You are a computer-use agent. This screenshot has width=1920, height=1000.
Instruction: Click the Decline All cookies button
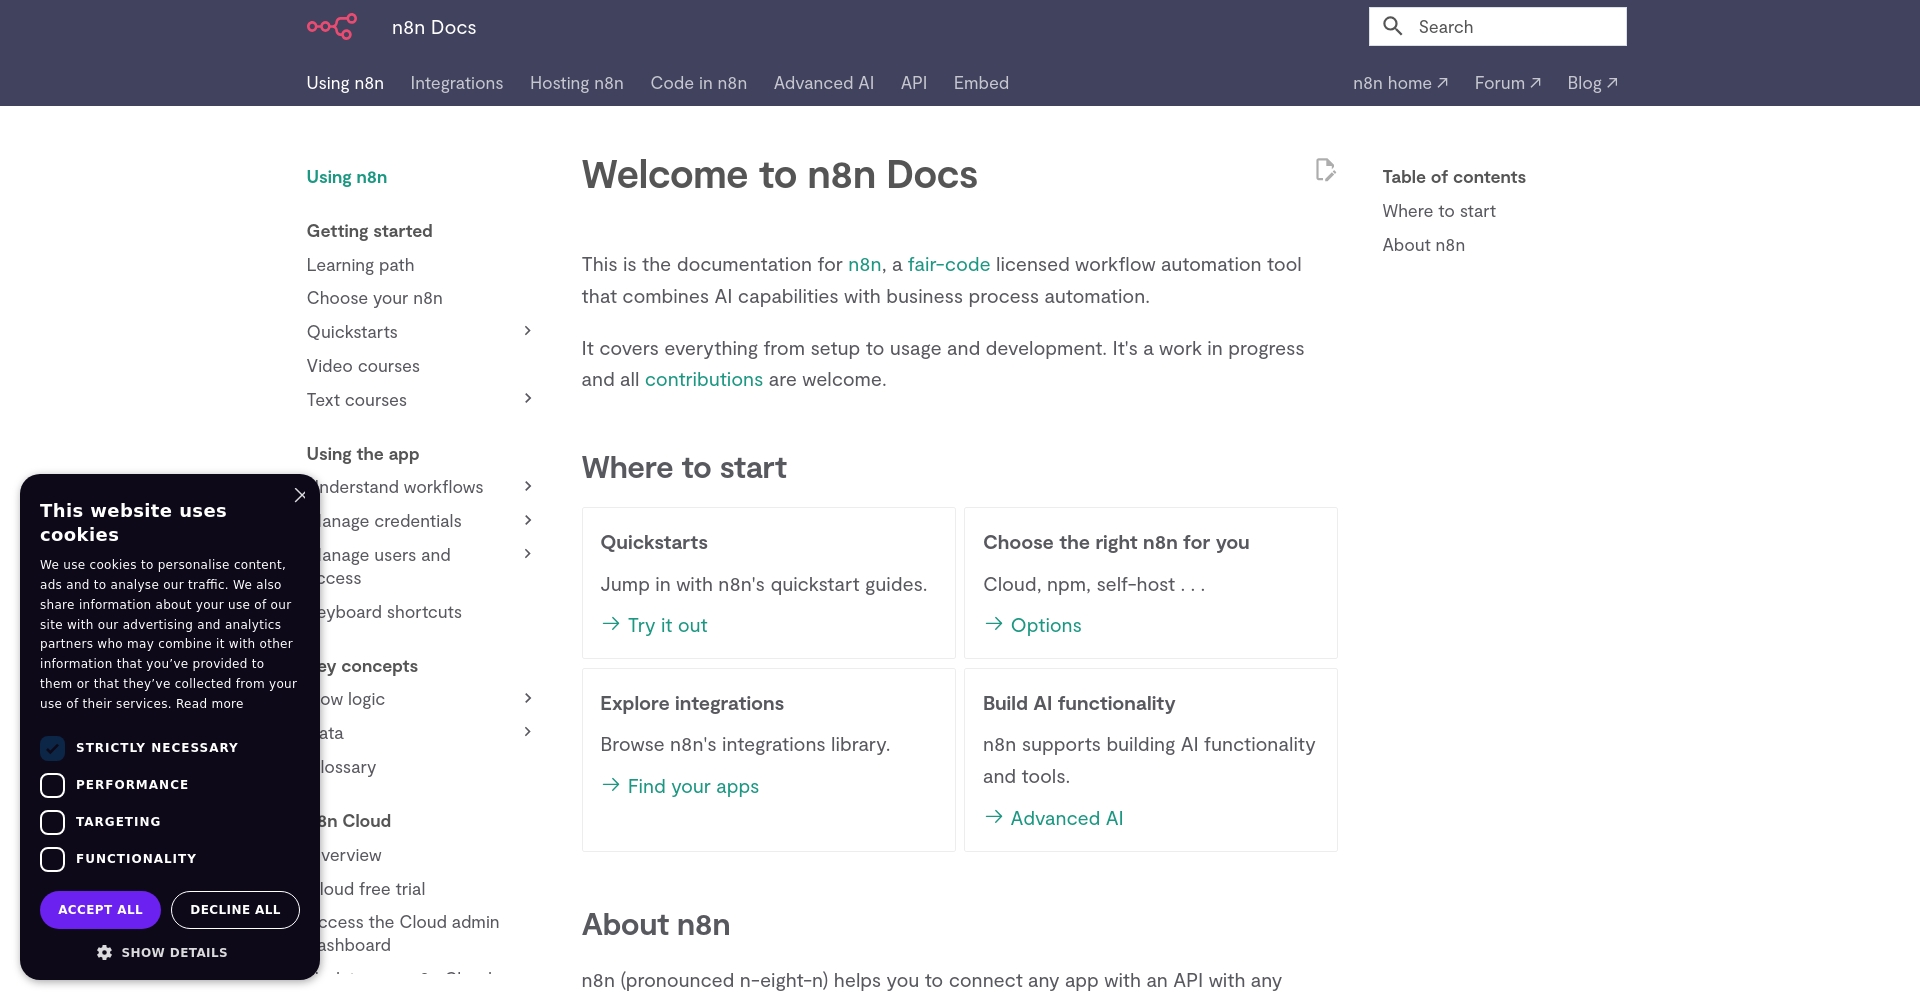(235, 910)
